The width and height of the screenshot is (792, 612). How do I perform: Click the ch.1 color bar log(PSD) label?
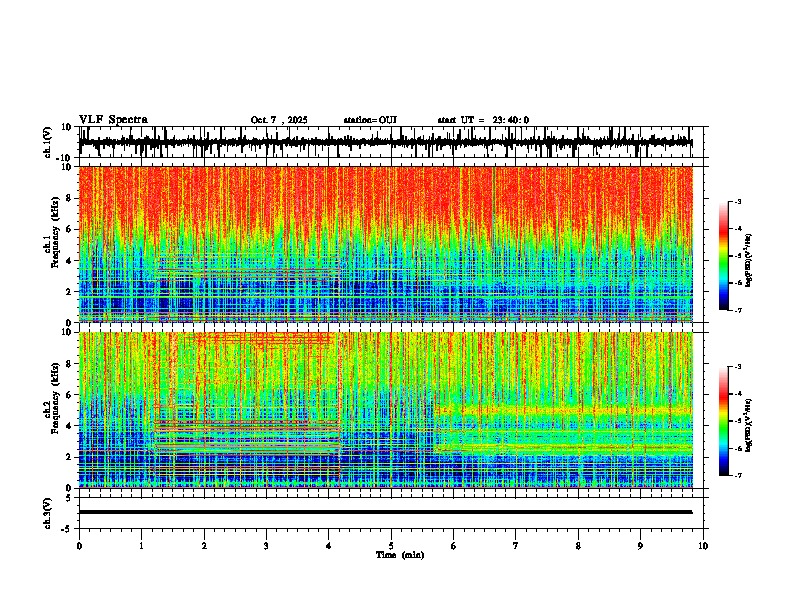coord(749,260)
